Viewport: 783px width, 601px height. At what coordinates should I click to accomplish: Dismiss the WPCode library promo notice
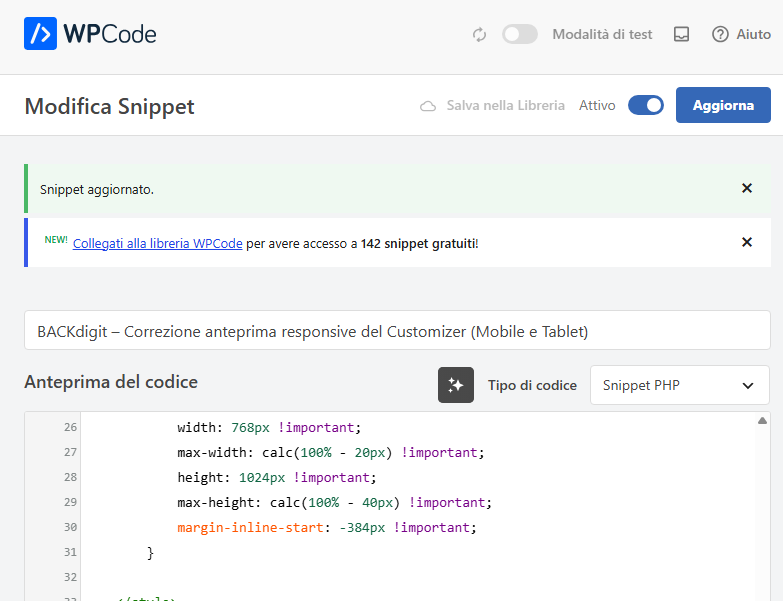pos(747,242)
